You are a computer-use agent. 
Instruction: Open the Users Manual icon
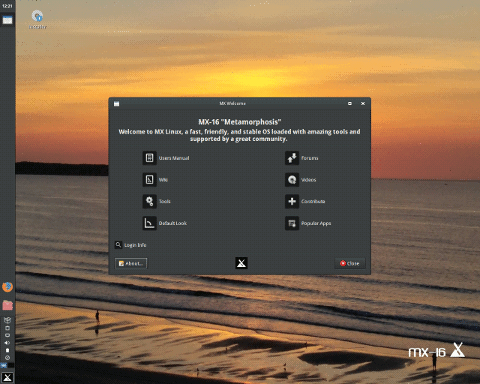pyautogui.click(x=150, y=158)
